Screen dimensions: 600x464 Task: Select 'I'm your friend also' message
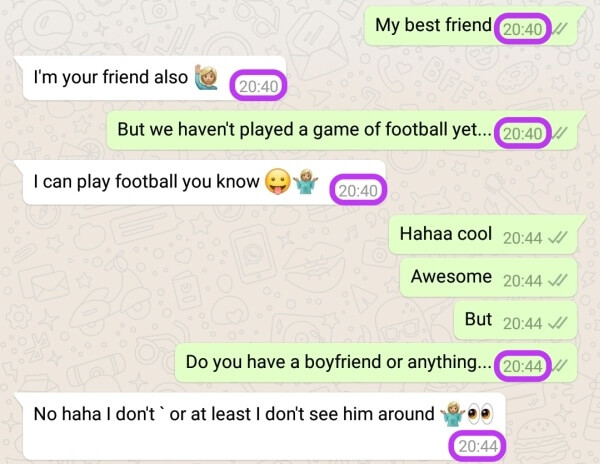click(x=155, y=78)
